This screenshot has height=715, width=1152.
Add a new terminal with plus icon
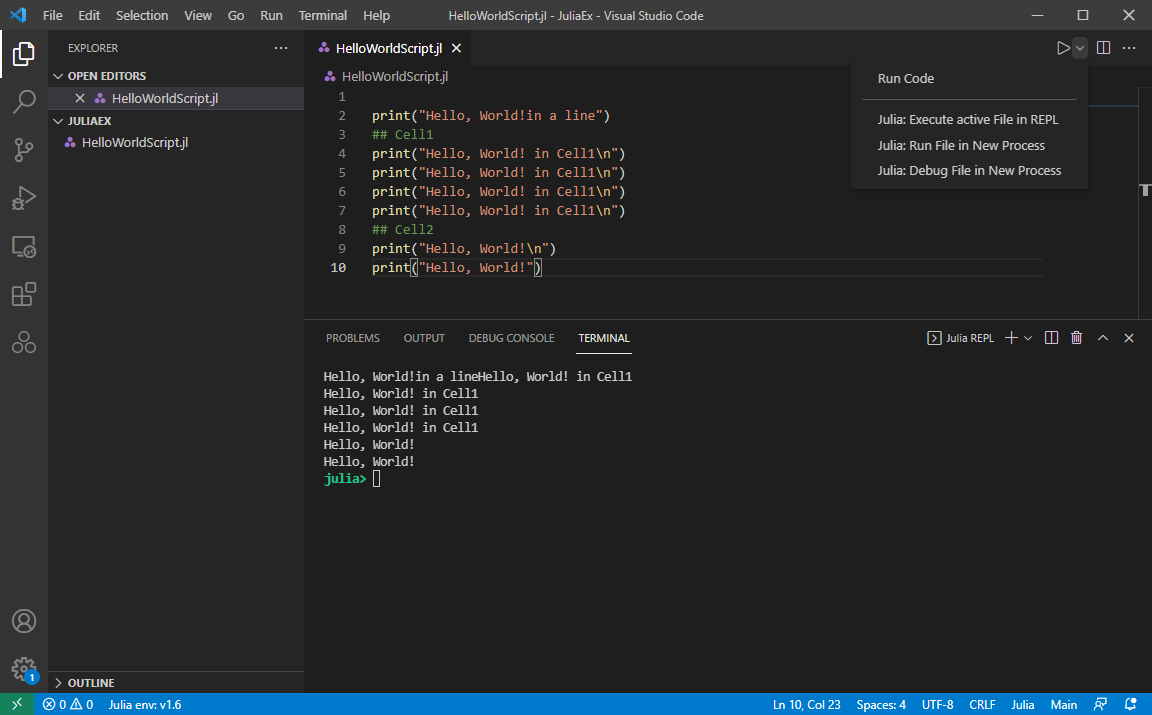click(1012, 338)
